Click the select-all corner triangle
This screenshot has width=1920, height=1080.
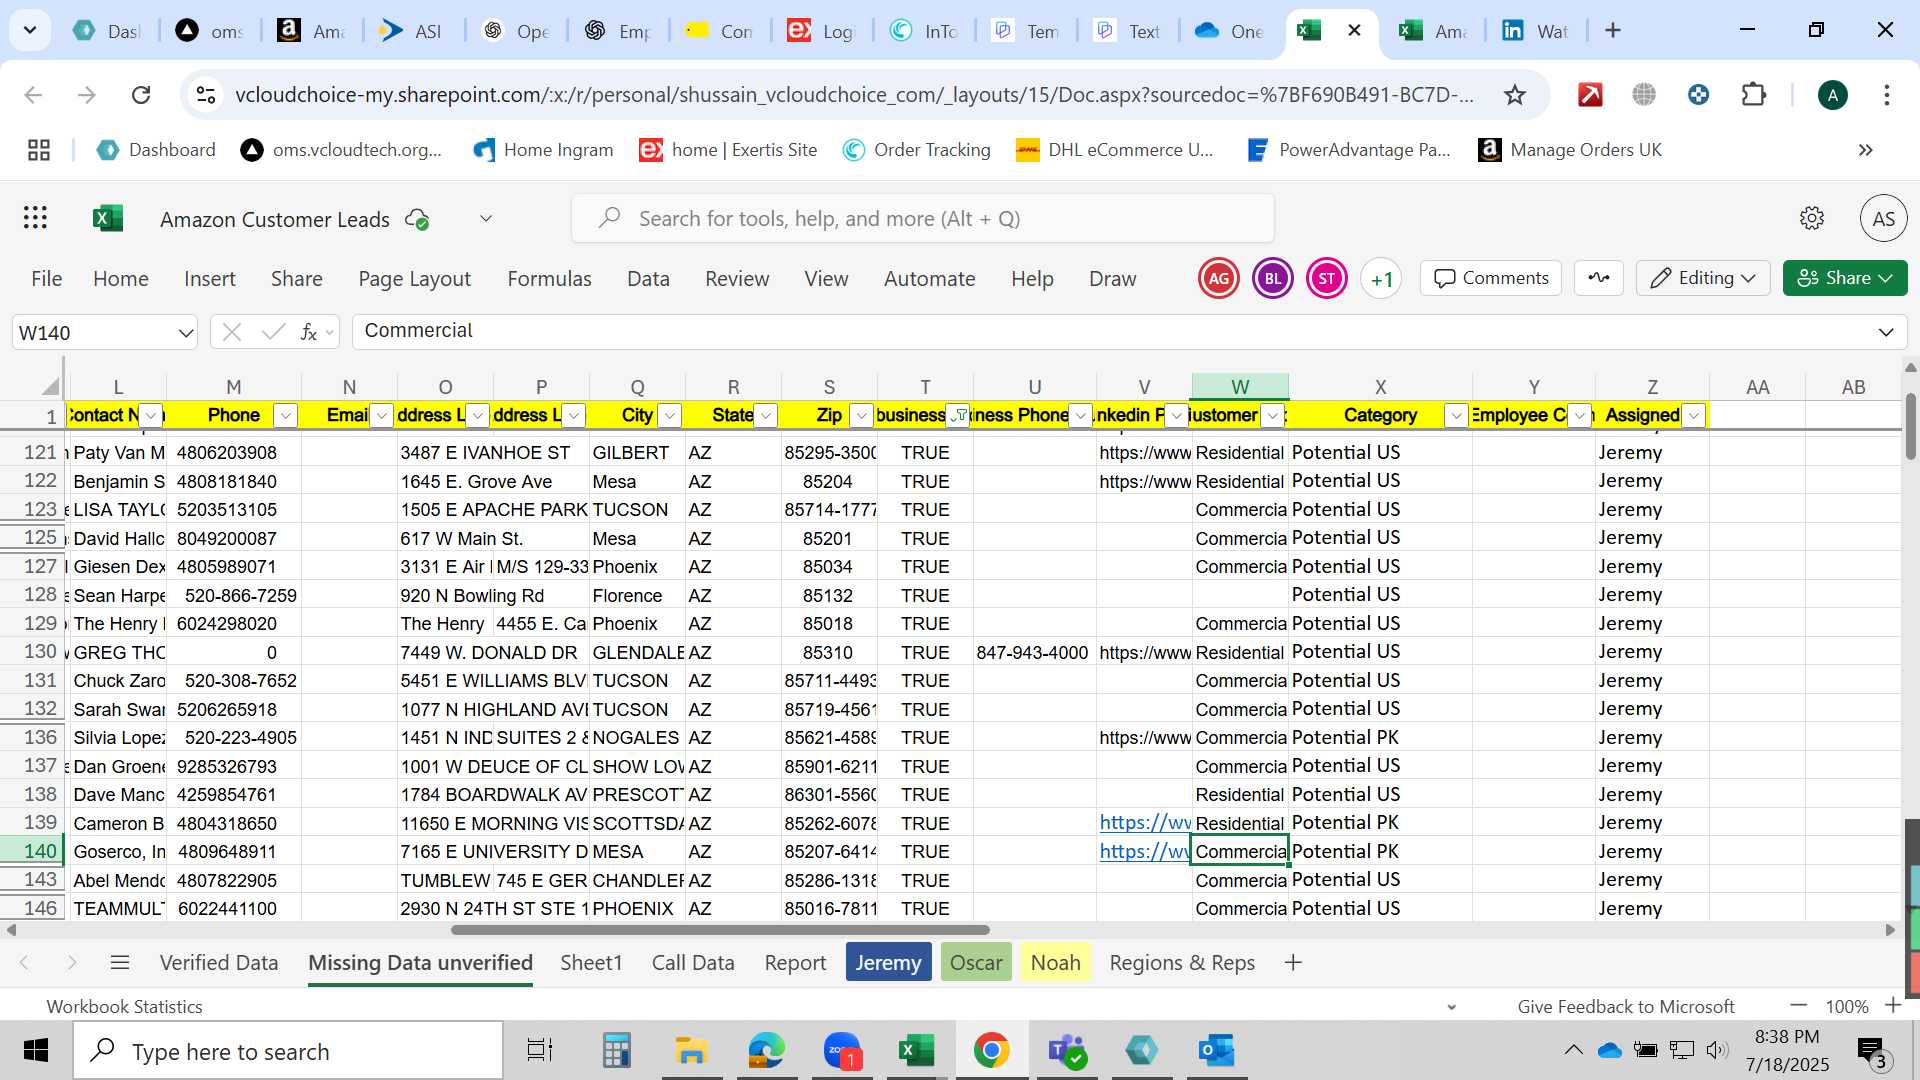pyautogui.click(x=50, y=386)
